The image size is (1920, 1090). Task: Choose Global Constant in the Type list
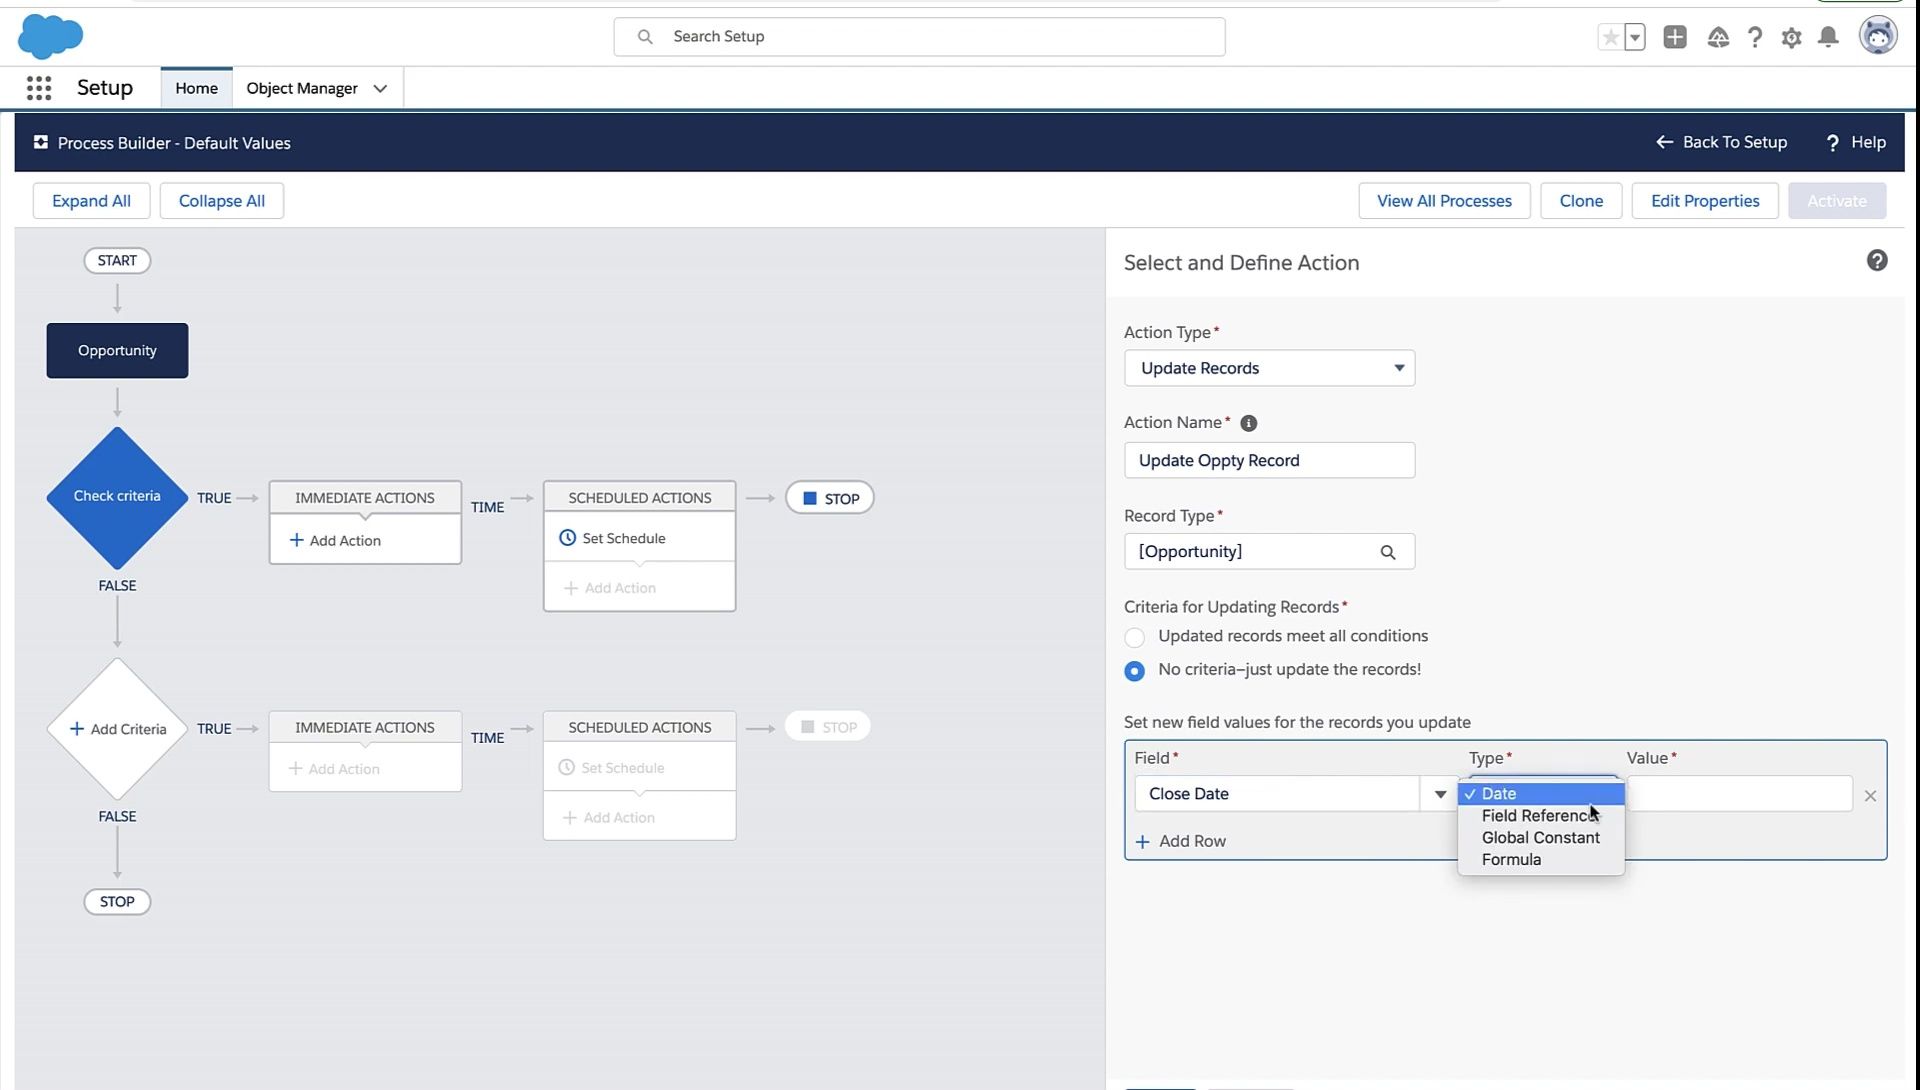coord(1541,837)
